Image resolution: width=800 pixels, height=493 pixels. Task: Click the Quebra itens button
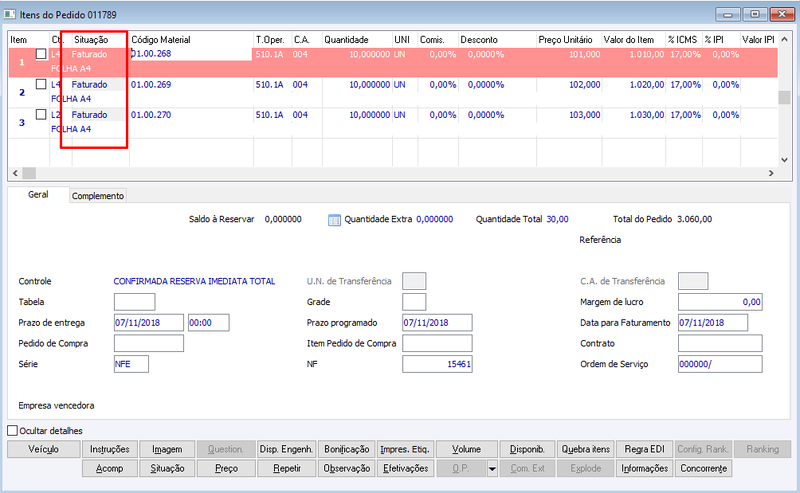pos(586,449)
